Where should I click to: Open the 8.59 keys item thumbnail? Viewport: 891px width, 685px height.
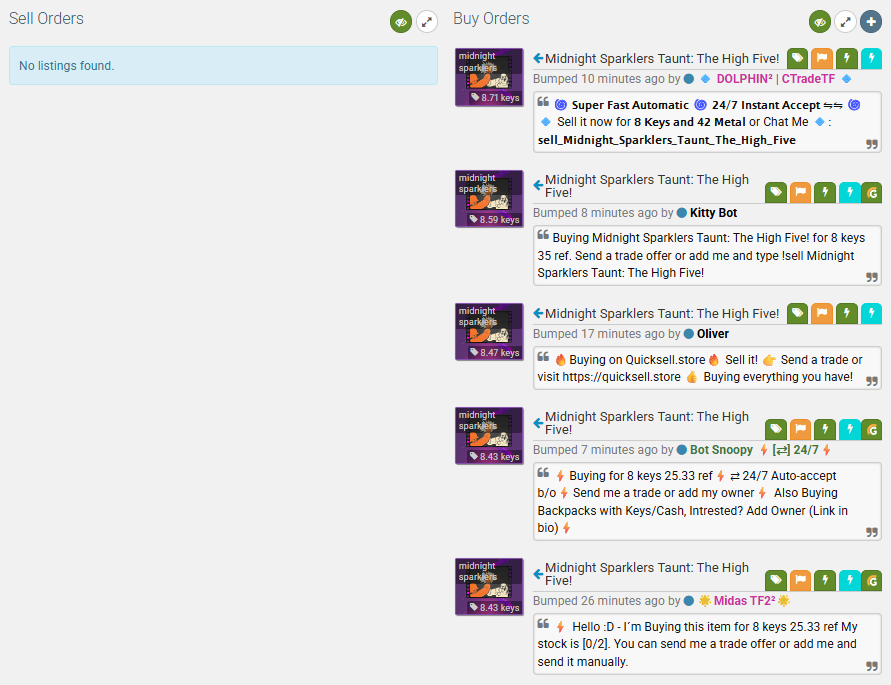[489, 199]
